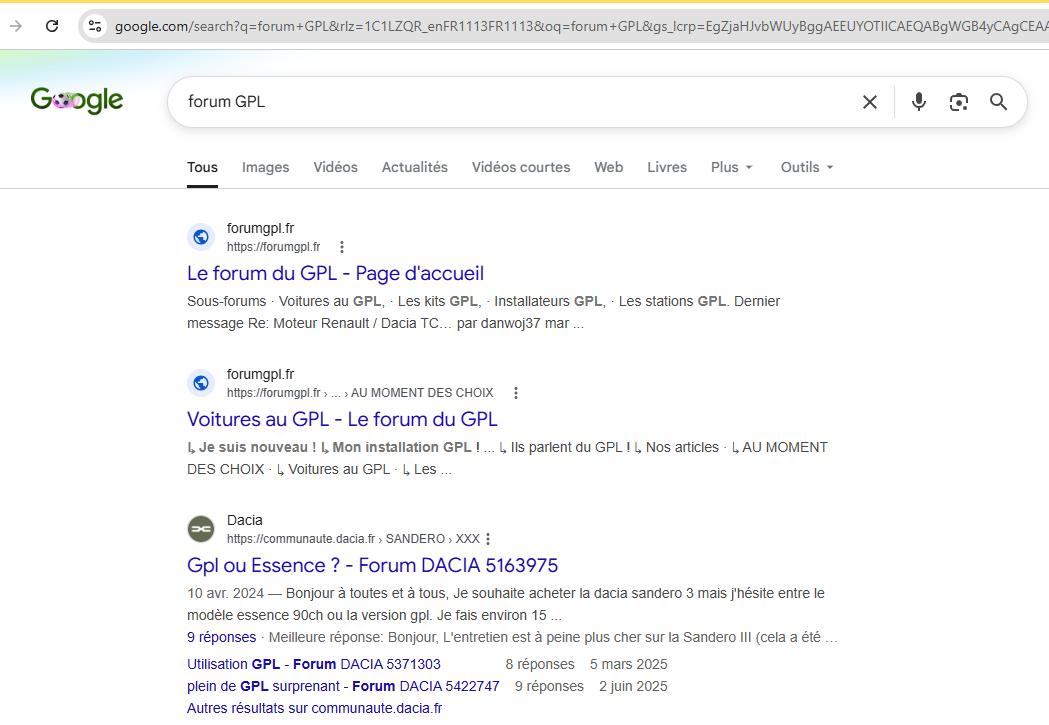Open 'Gpl ou Essence ? - Forum DACIA' result

coord(372,566)
